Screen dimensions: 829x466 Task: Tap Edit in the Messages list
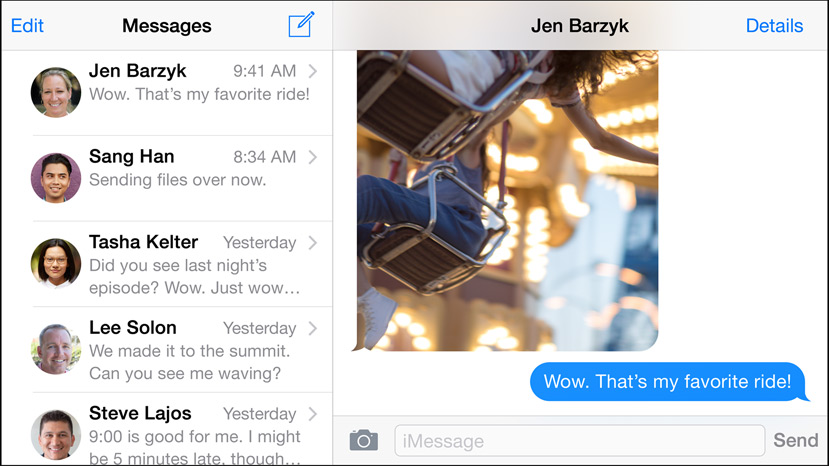pyautogui.click(x=27, y=26)
